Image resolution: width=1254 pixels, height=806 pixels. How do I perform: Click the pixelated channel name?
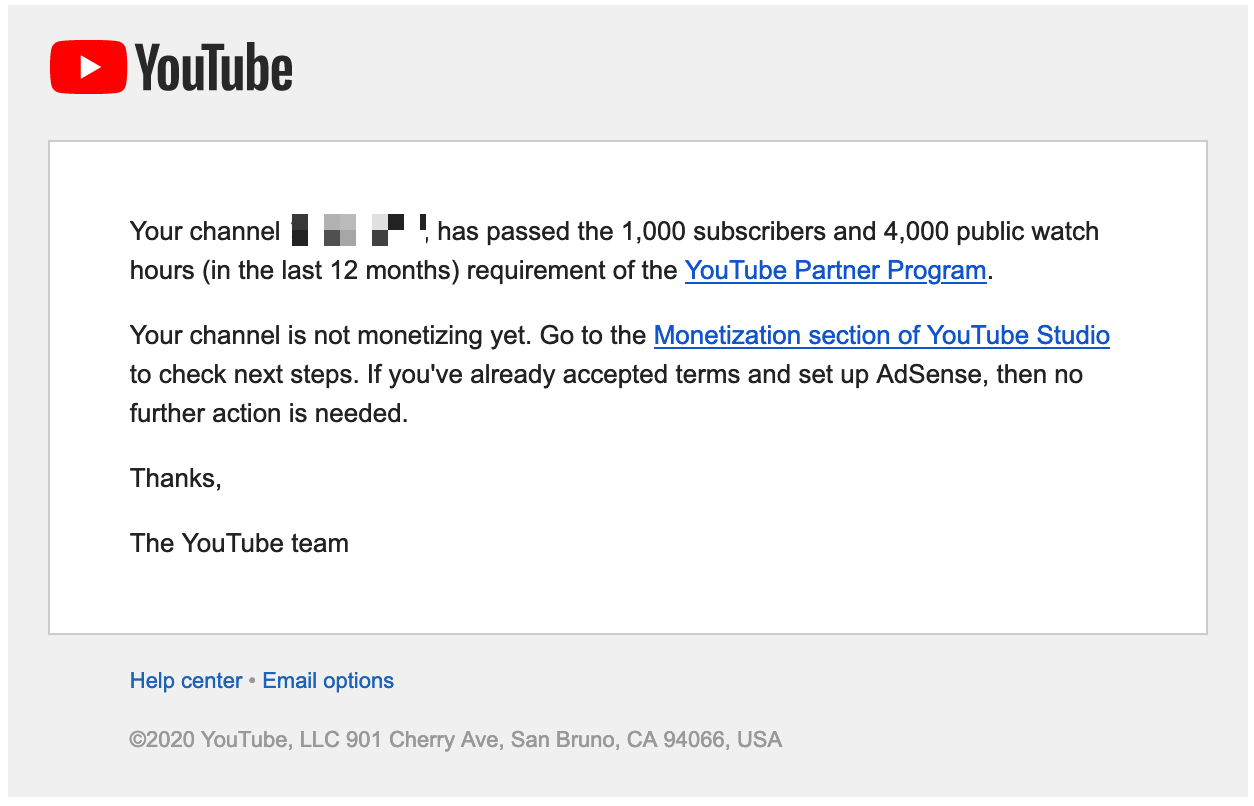click(359, 230)
